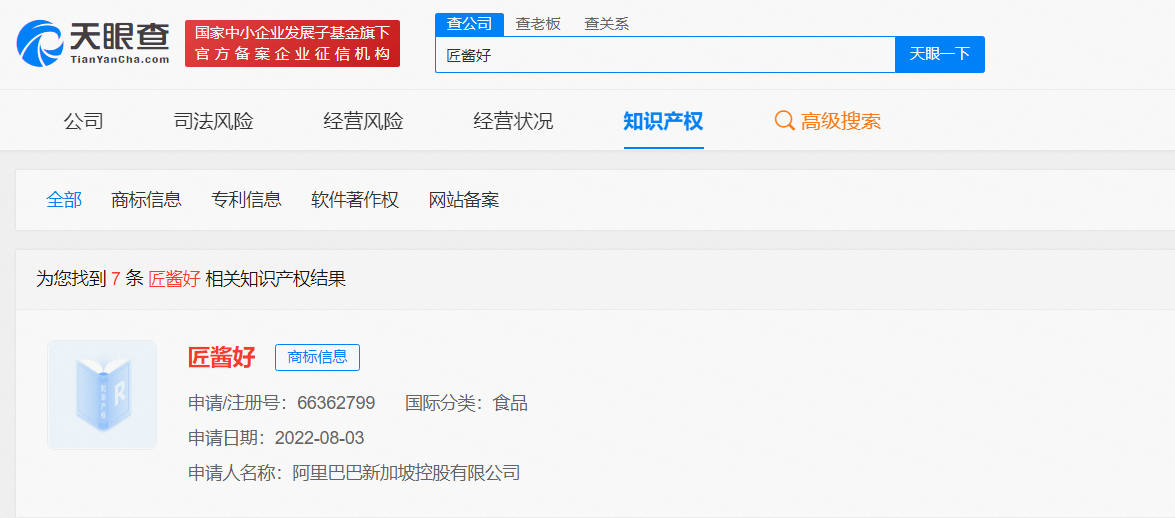The height and width of the screenshot is (518, 1175).
Task: Click the orange advanced search magnifier icon
Action: tap(785, 121)
